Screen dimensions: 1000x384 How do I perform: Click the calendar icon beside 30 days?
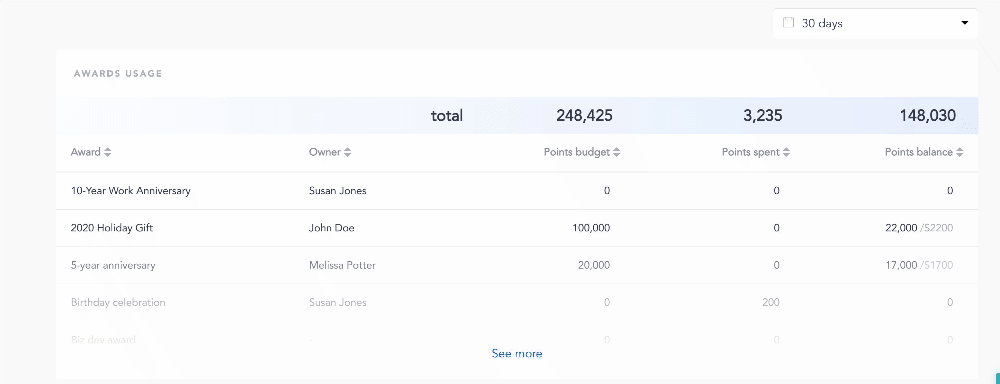tap(788, 23)
